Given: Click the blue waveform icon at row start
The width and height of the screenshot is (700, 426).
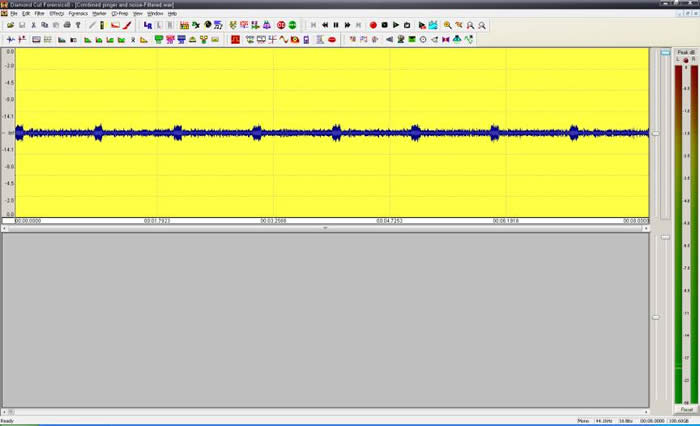Looking at the screenshot, I should click(11, 40).
